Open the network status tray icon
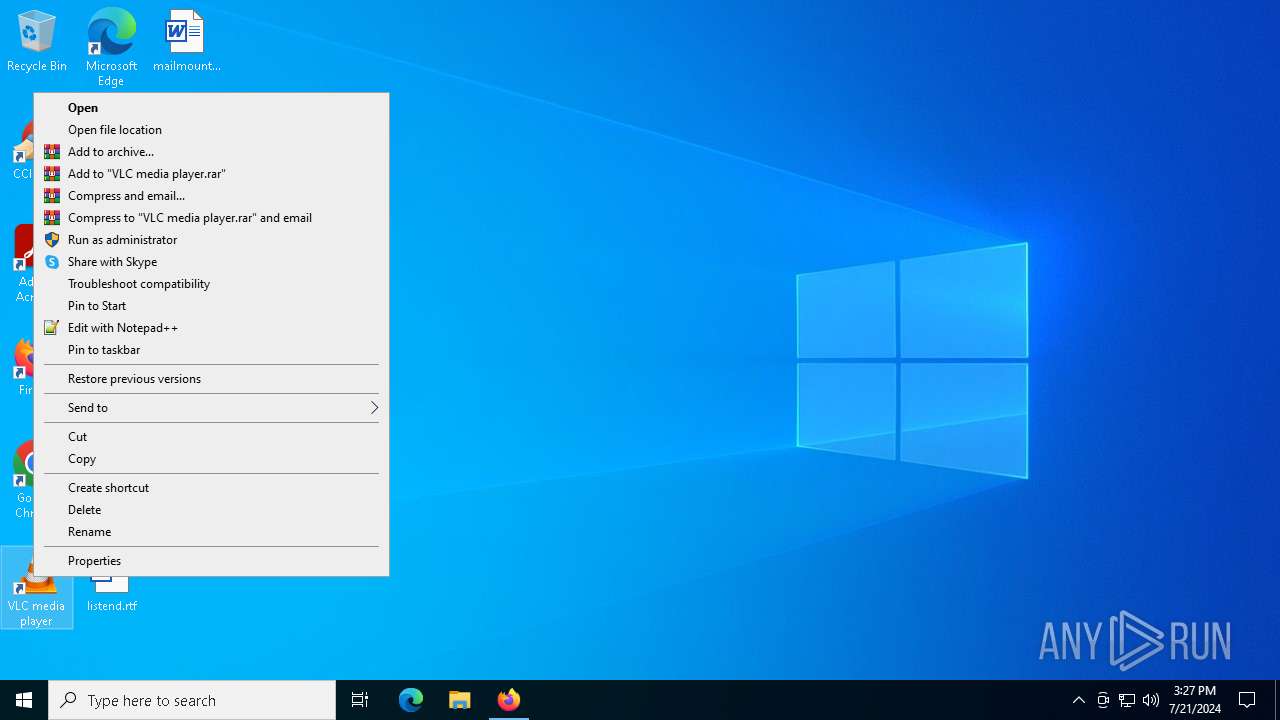This screenshot has height=720, width=1280. (1127, 700)
